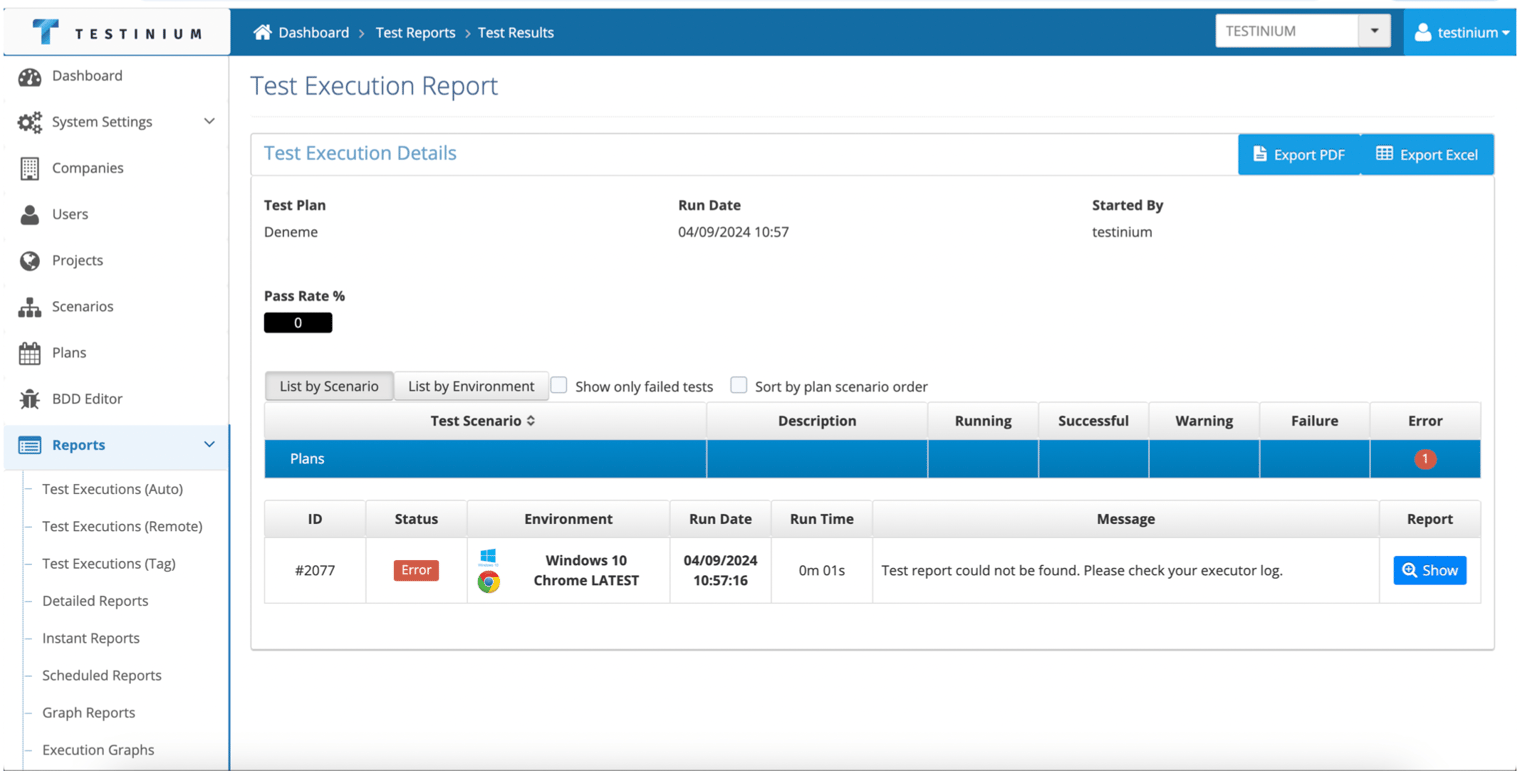Screen dimensions: 1520x773
Task: Open Scheduled Reports menu item
Action: (x=102, y=675)
